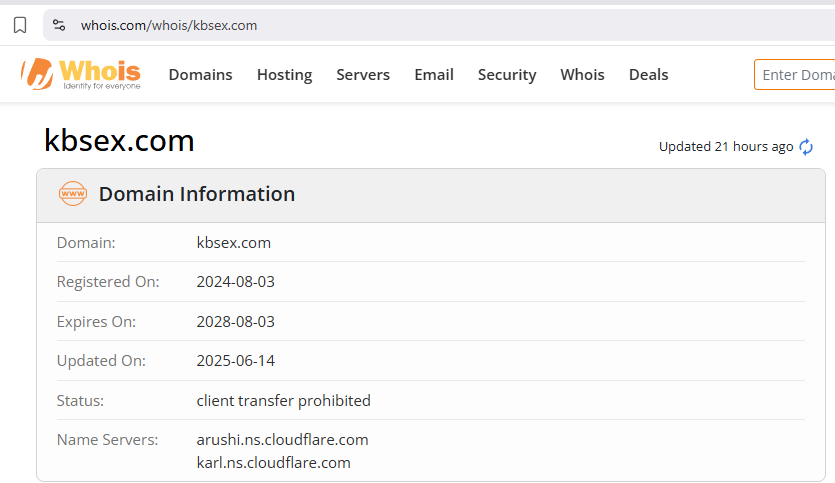Click the 'Updated On:' label
The width and height of the screenshot is (835, 483).
[x=101, y=361]
